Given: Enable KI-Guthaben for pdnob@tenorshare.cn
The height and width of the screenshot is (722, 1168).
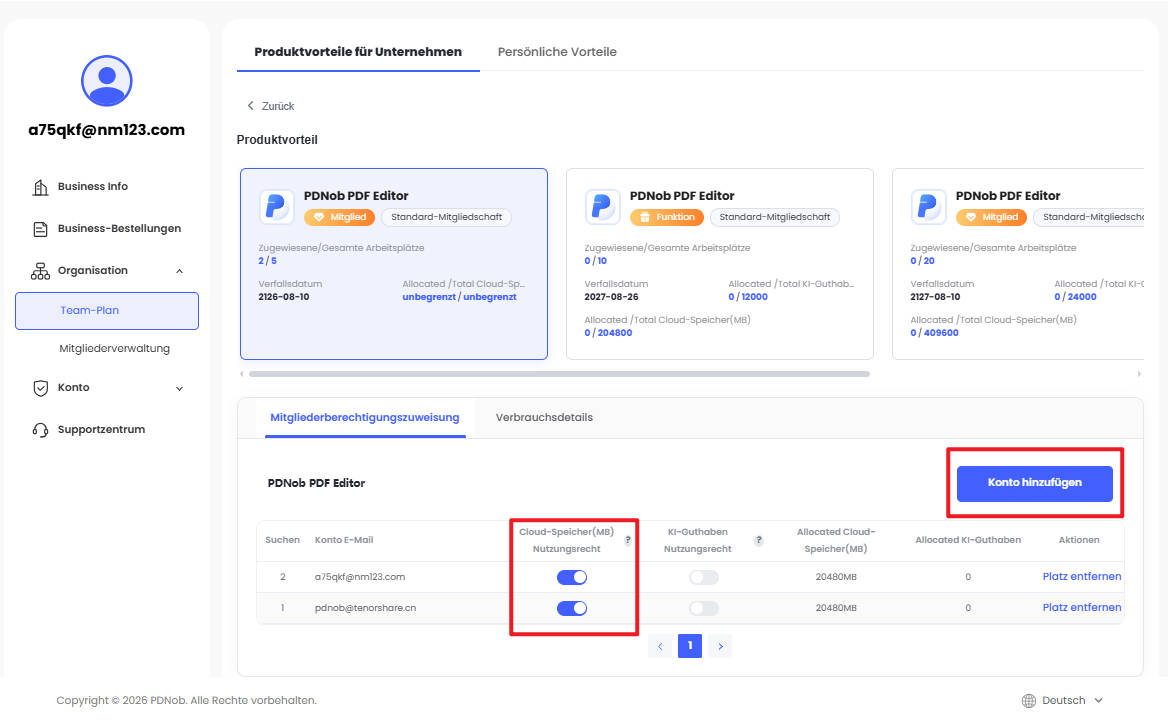Looking at the screenshot, I should (704, 609).
